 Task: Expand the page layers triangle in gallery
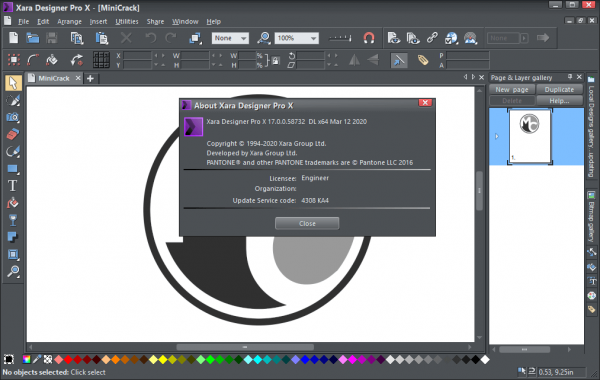pyautogui.click(x=497, y=136)
